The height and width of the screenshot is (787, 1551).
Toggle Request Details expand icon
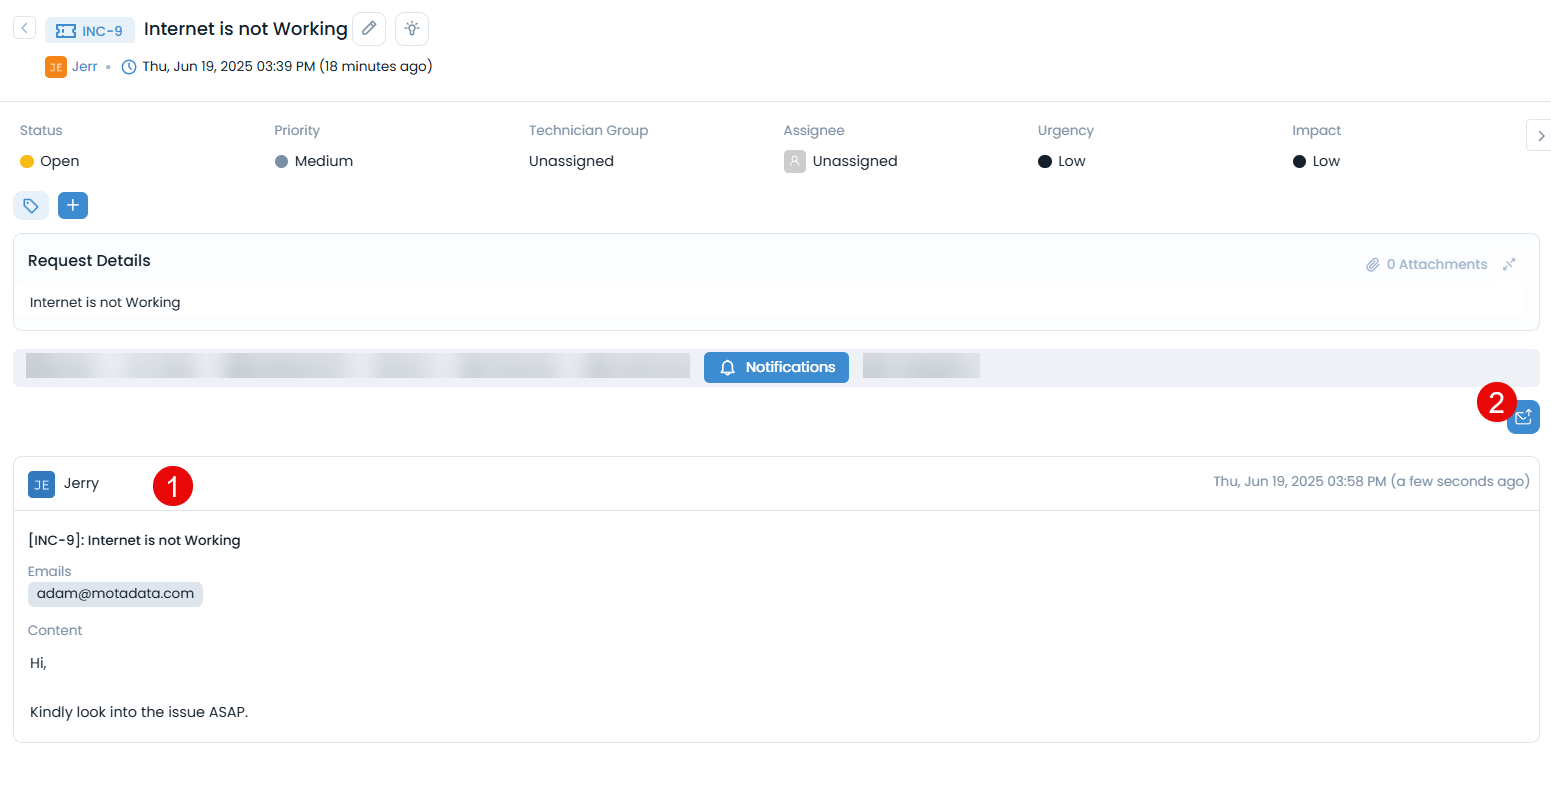pos(1509,264)
